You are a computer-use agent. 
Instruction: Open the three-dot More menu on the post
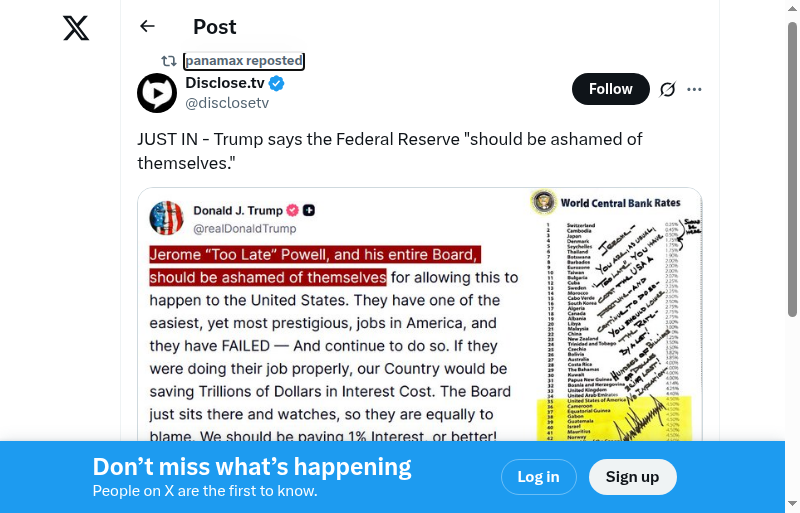tap(695, 89)
